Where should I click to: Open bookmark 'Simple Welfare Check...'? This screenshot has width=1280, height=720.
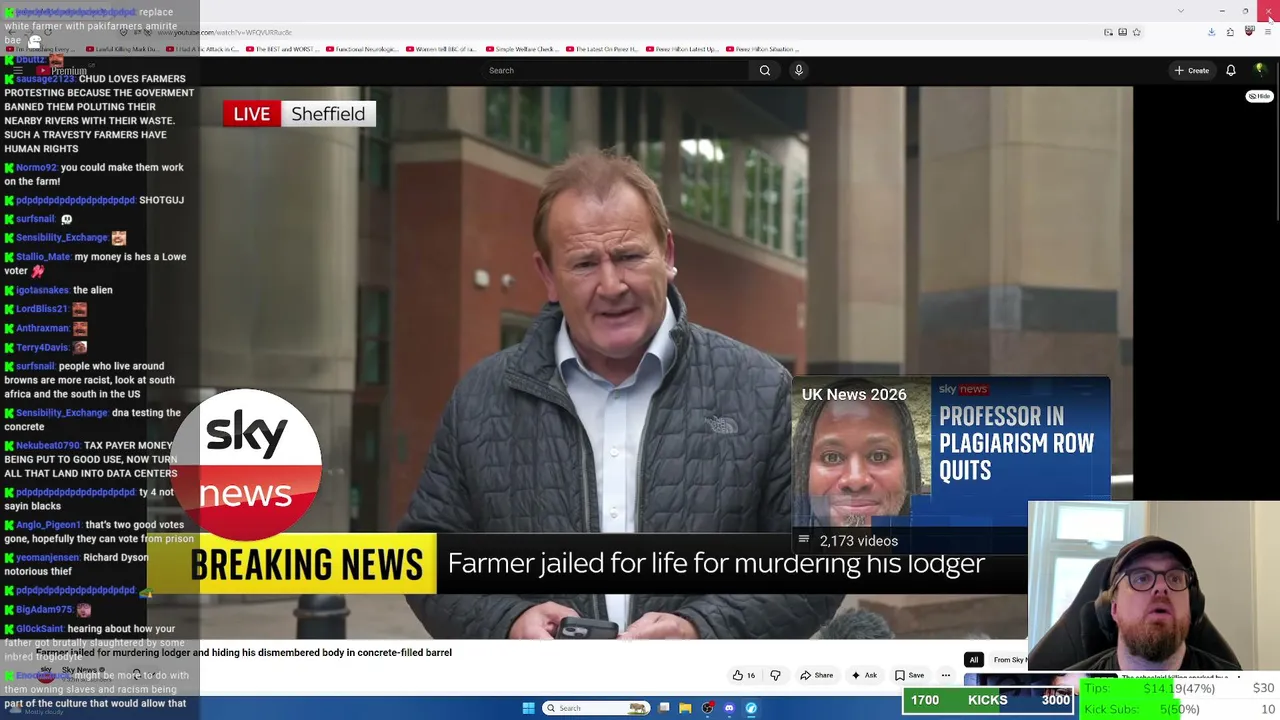pos(522,49)
